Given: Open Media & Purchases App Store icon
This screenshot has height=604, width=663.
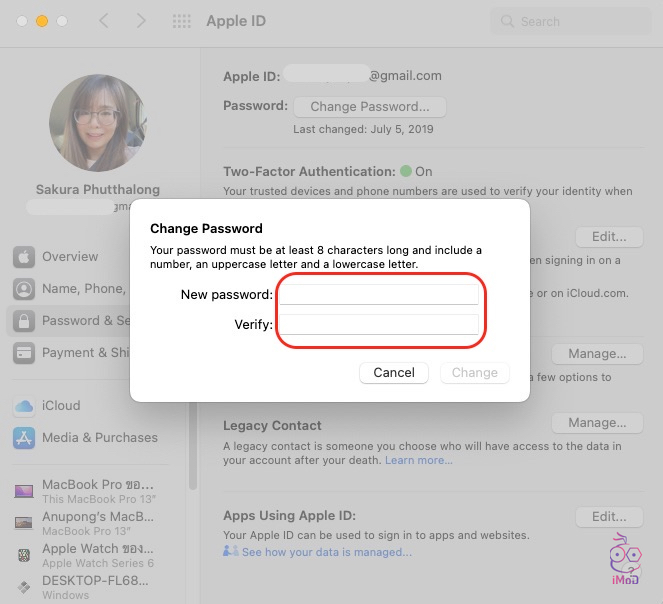Looking at the screenshot, I should [24, 438].
